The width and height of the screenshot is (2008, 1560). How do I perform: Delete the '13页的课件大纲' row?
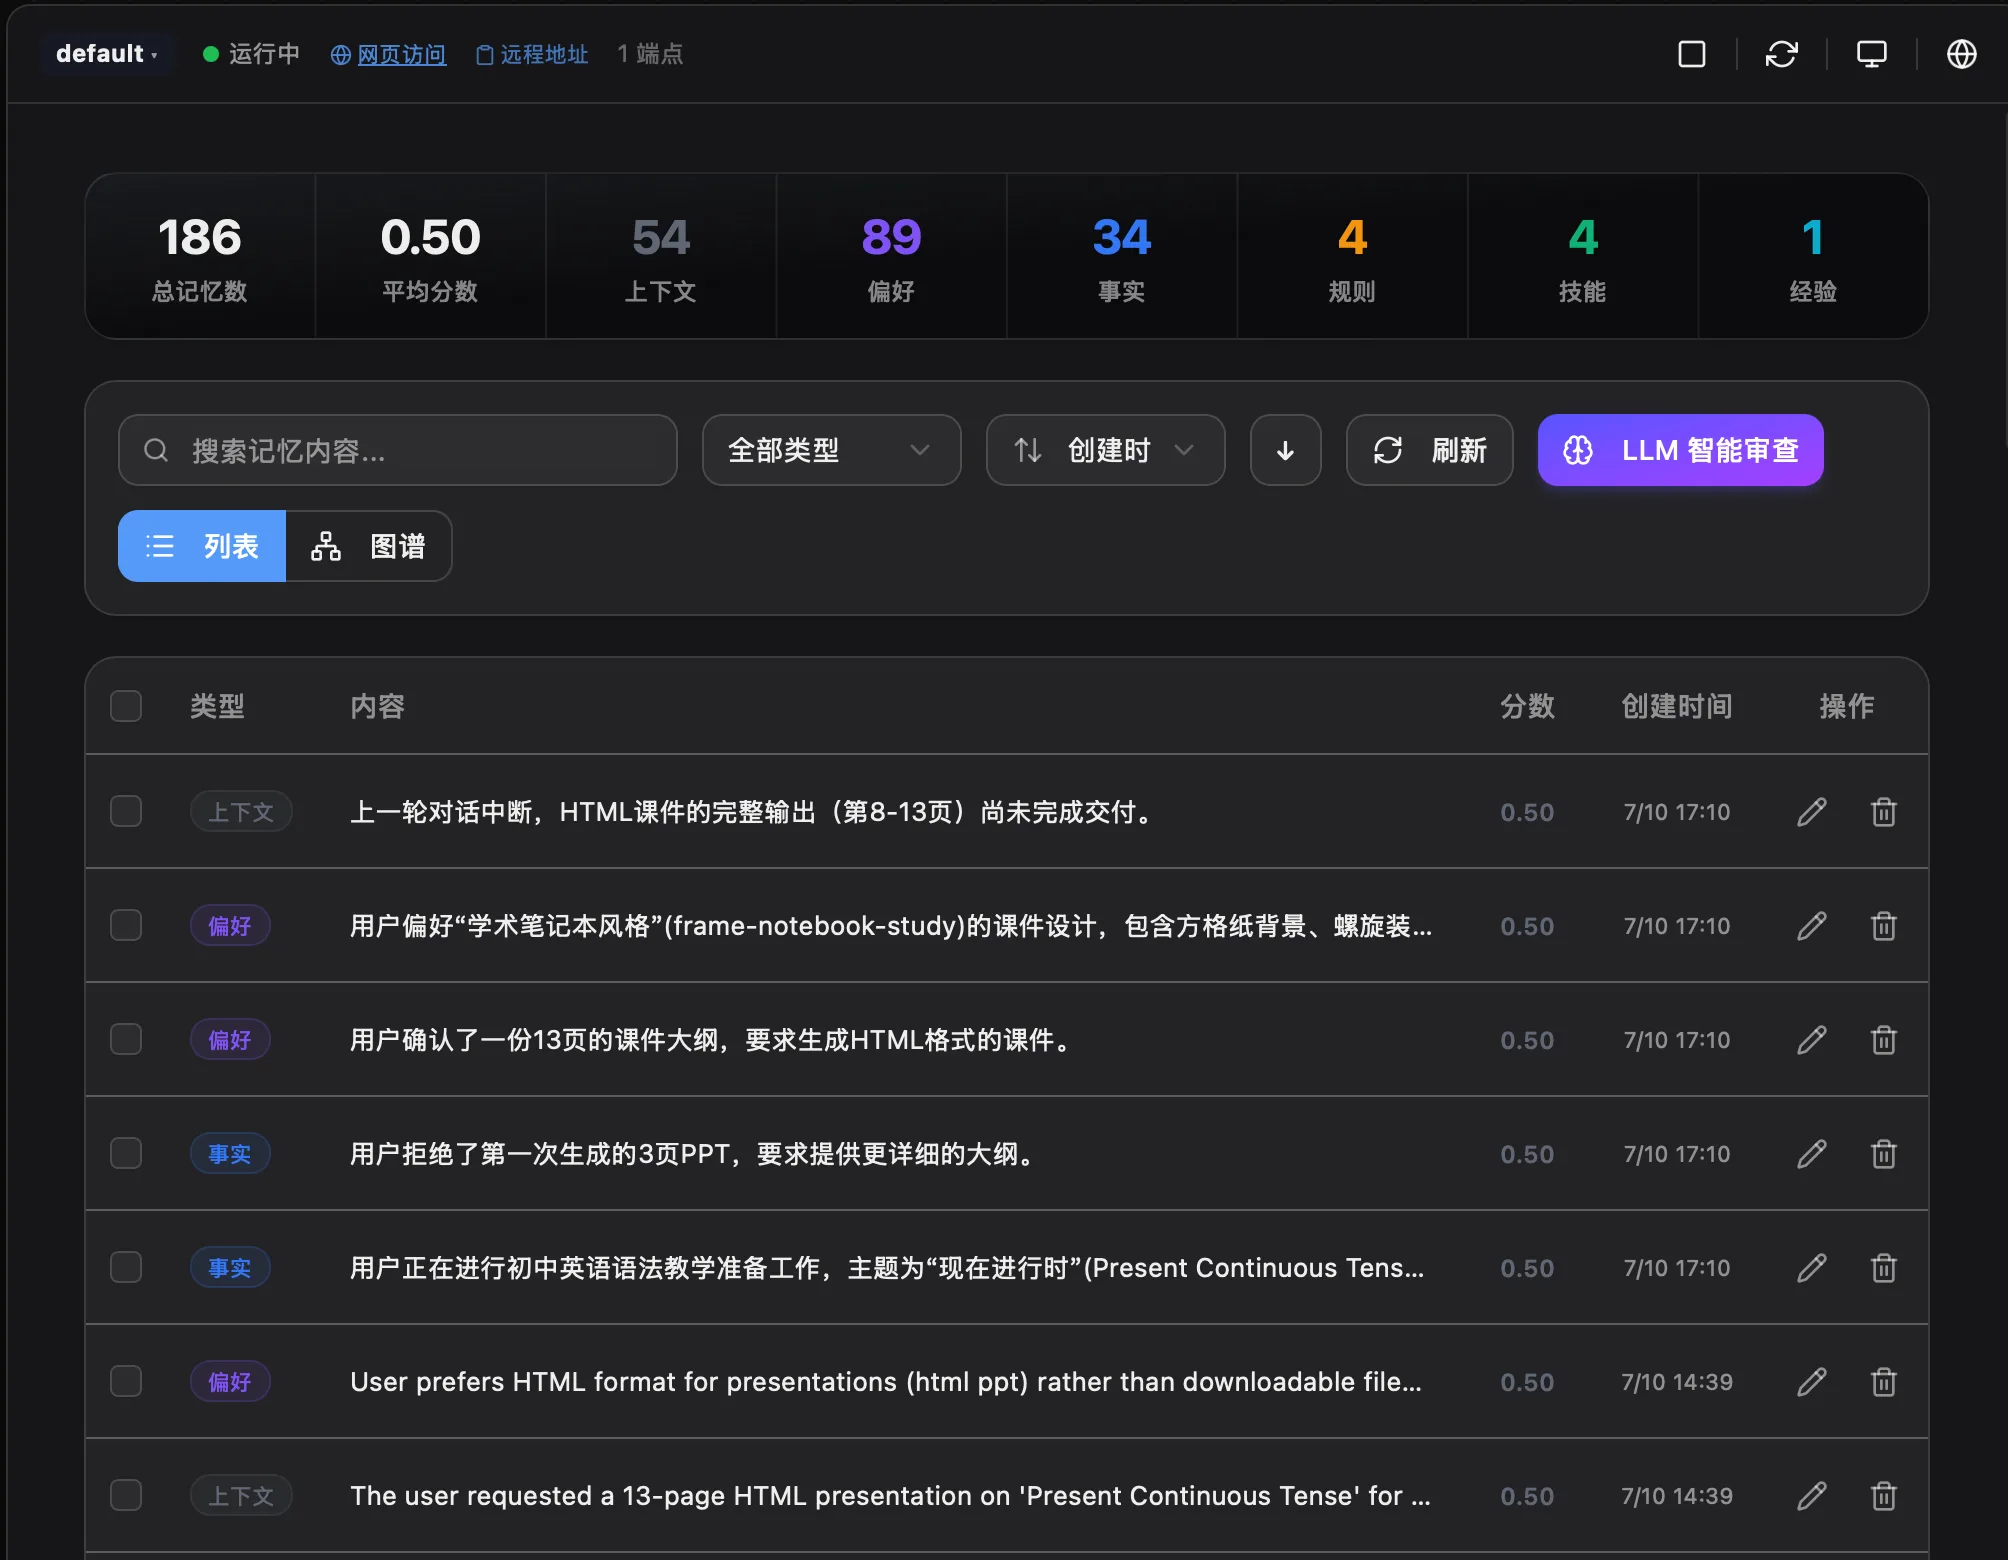click(1883, 1040)
